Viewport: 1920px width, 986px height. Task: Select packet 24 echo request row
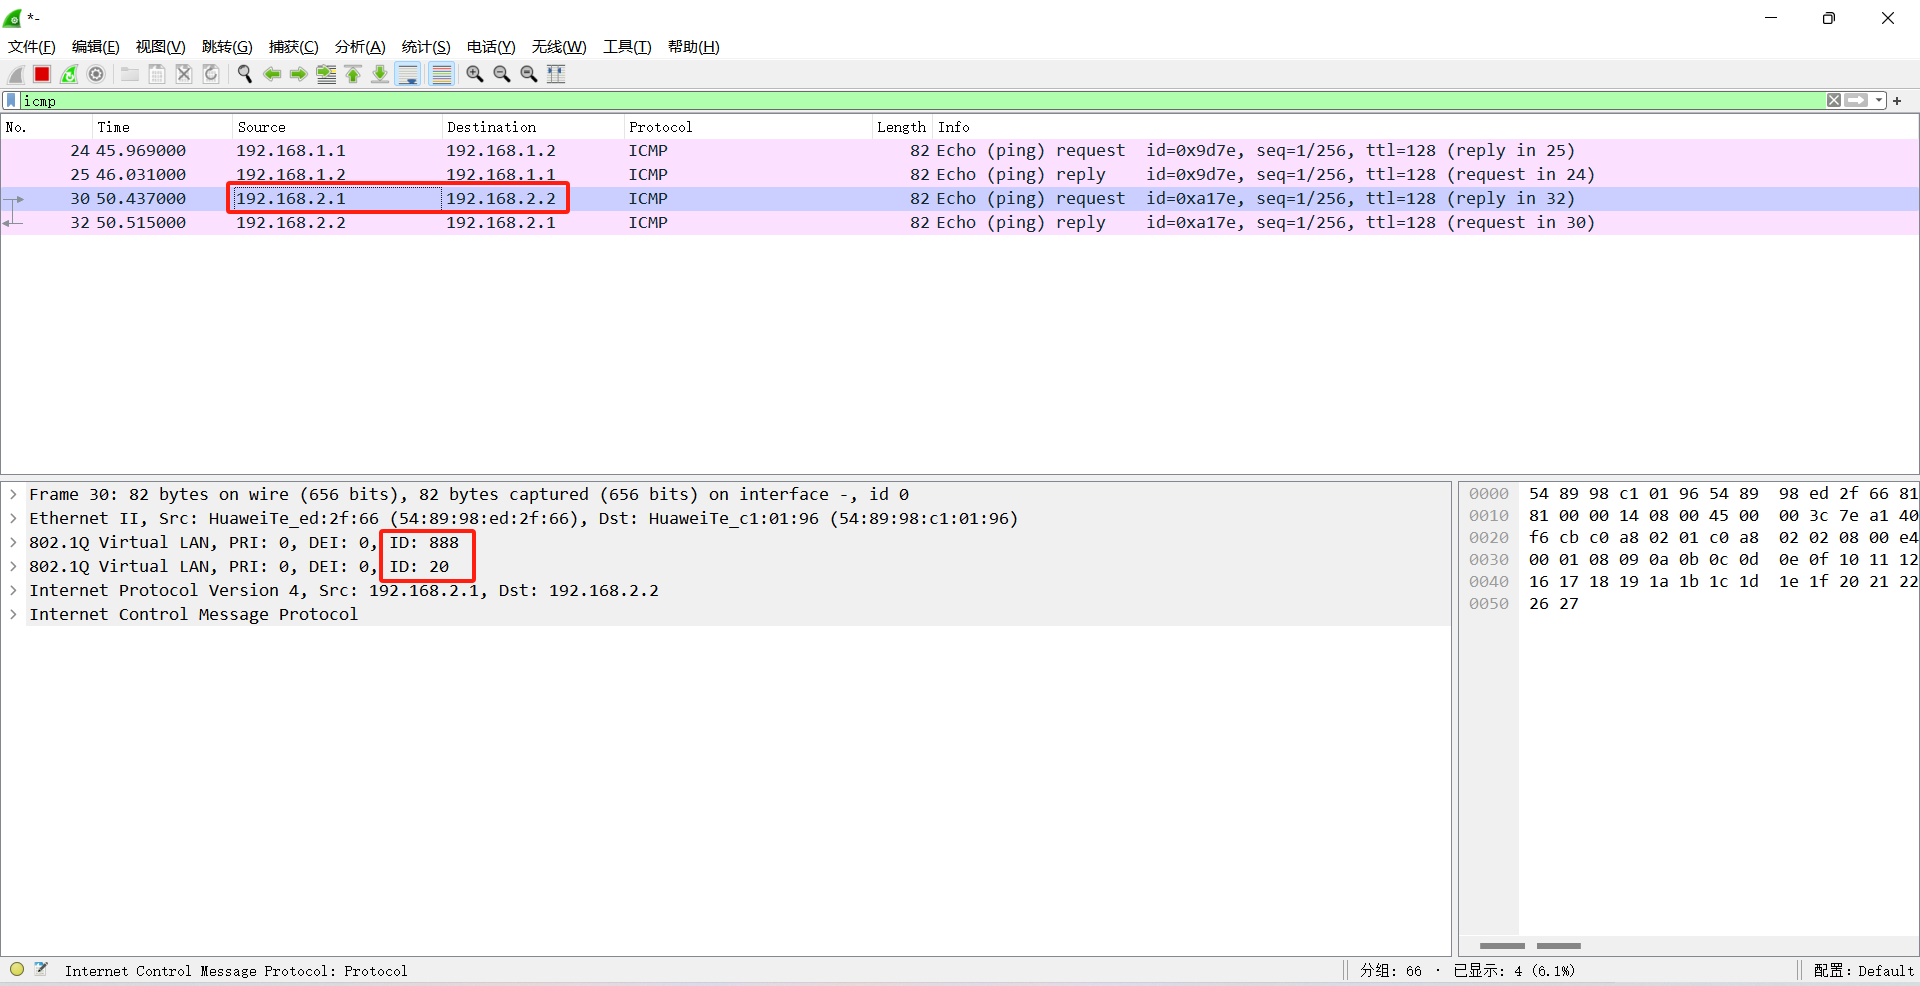[x=960, y=151]
